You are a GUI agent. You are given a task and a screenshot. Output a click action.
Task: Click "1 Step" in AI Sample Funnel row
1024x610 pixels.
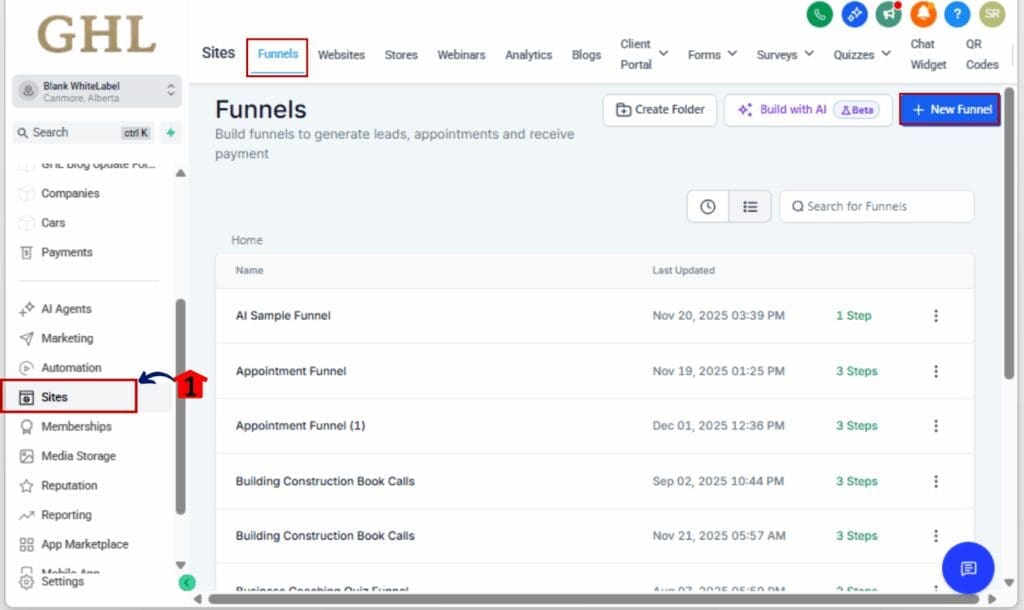854,315
